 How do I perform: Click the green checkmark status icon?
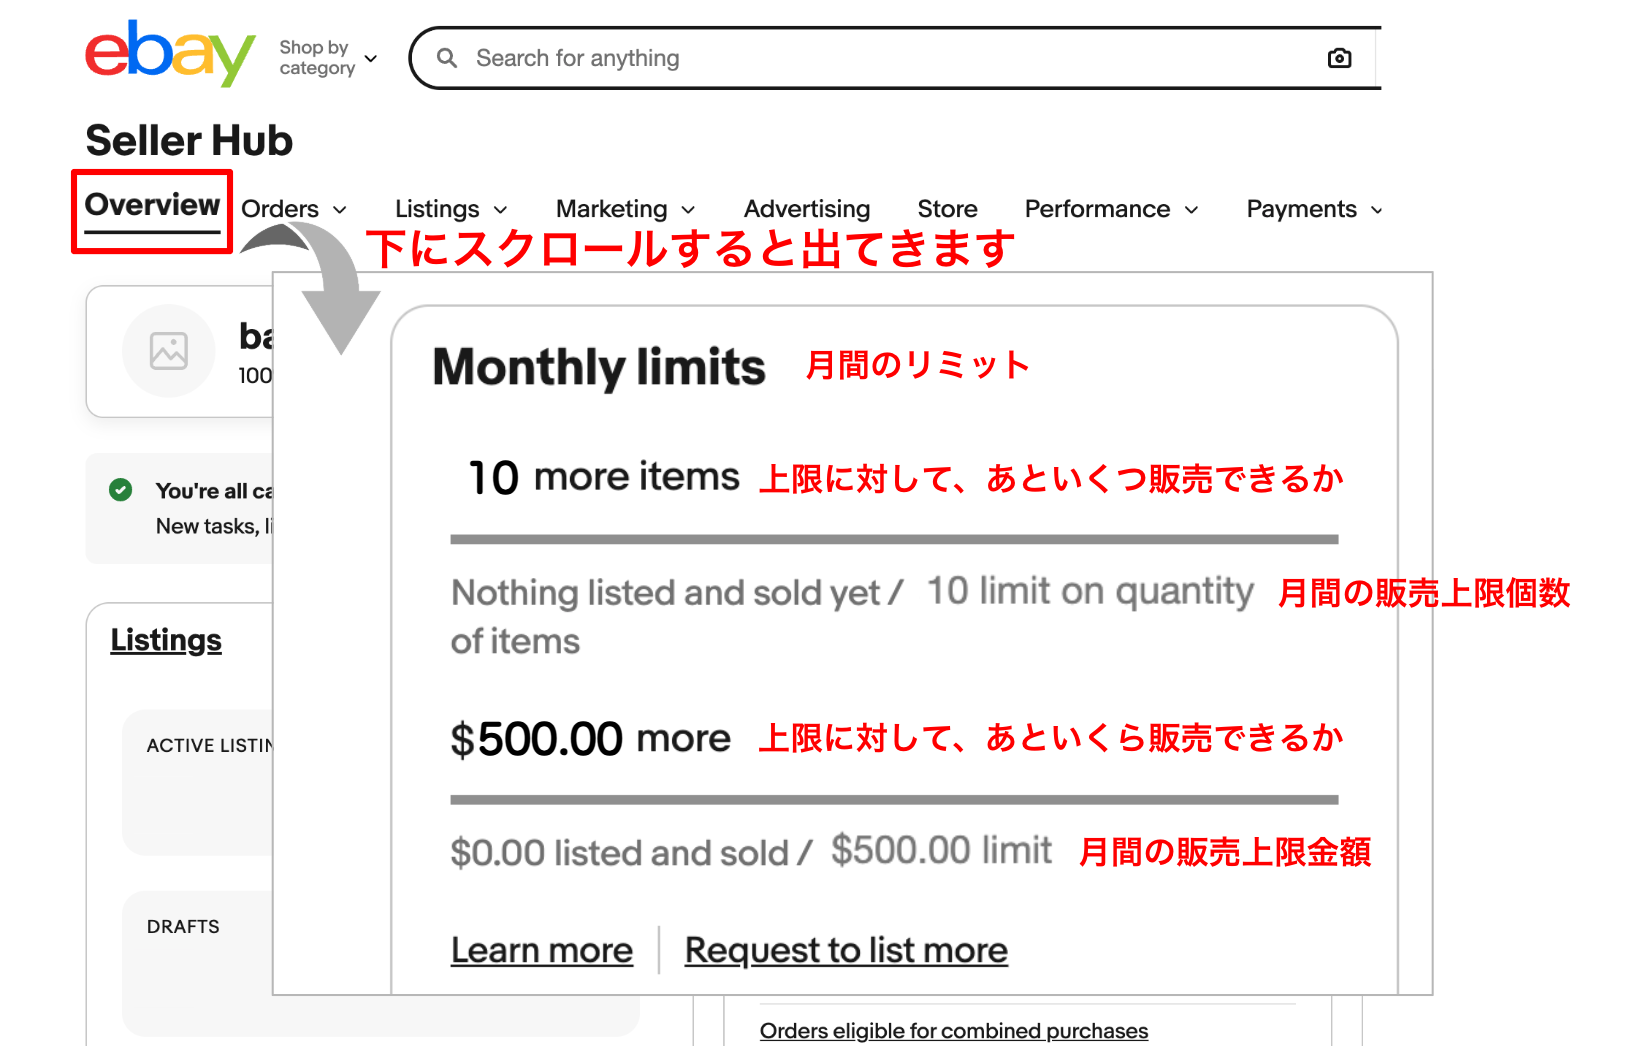point(121,490)
